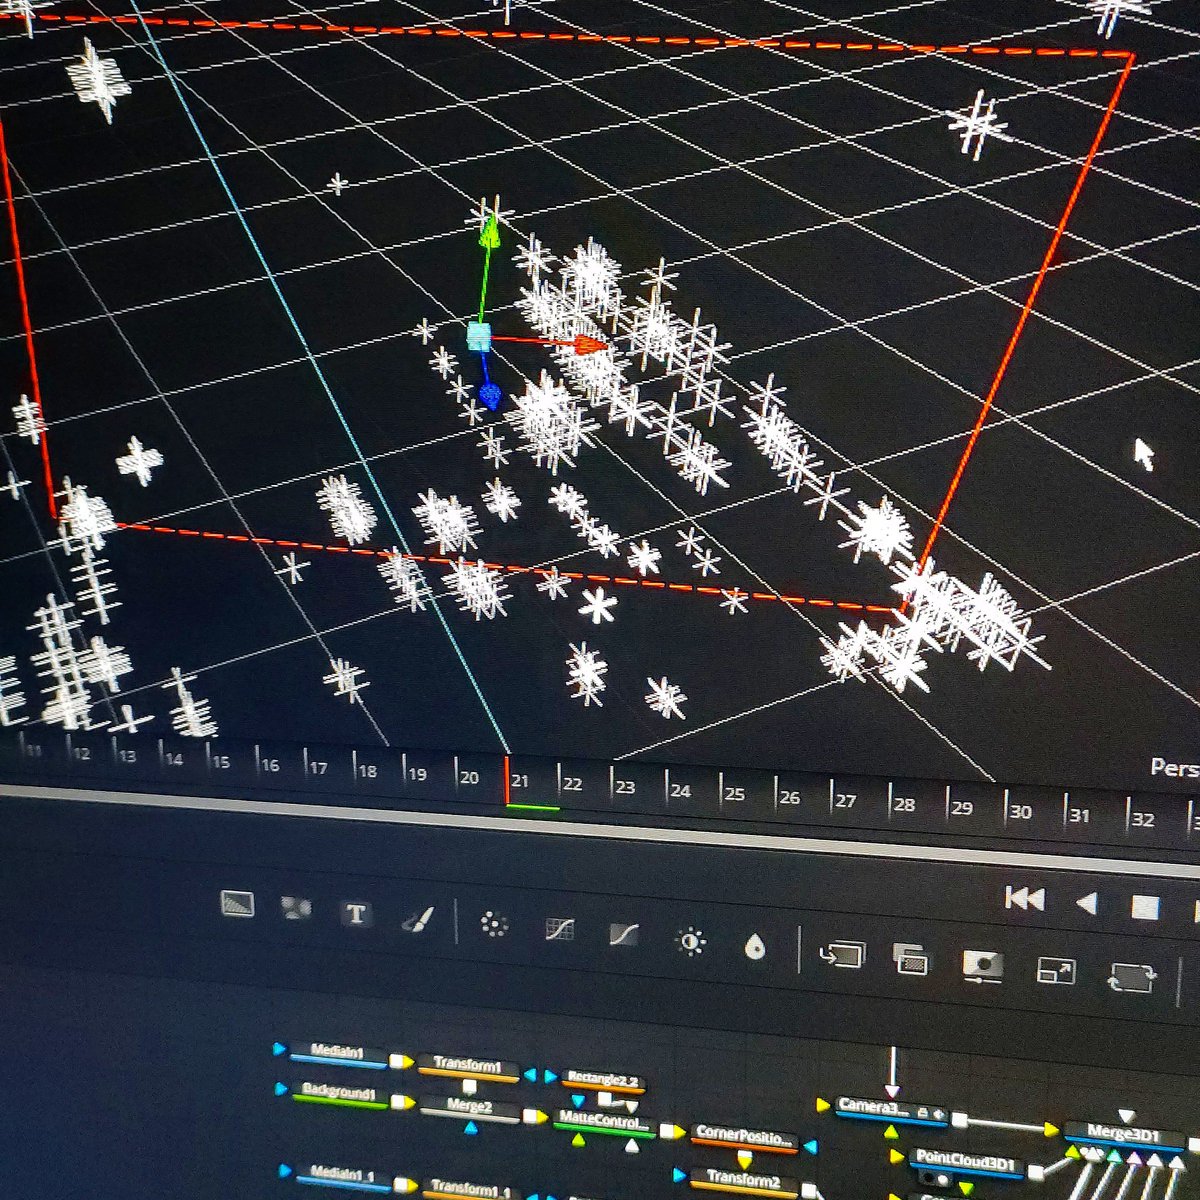
Task: Select the Merge2 node
Action: tap(469, 1108)
